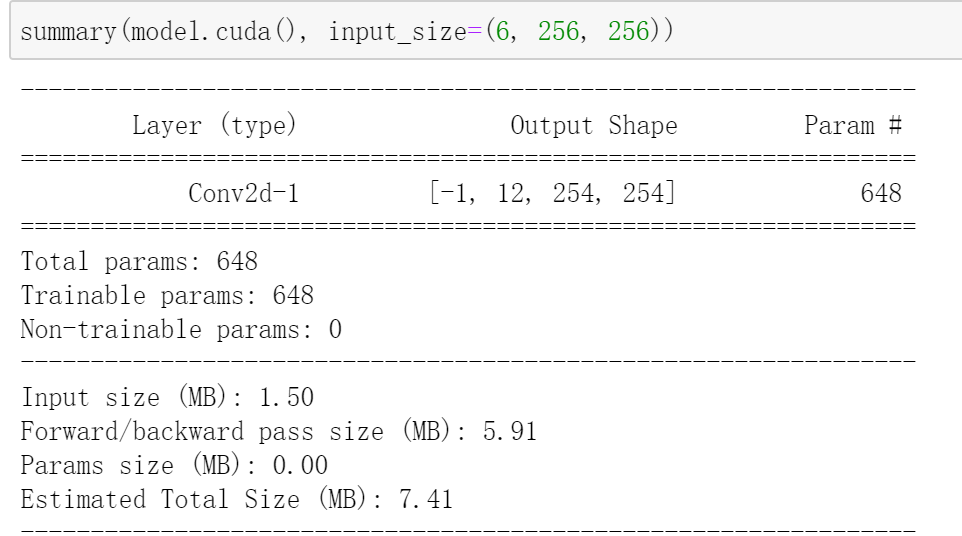
Task: Click the output shape [-1, 12, 254, 254]
Action: (x=552, y=193)
